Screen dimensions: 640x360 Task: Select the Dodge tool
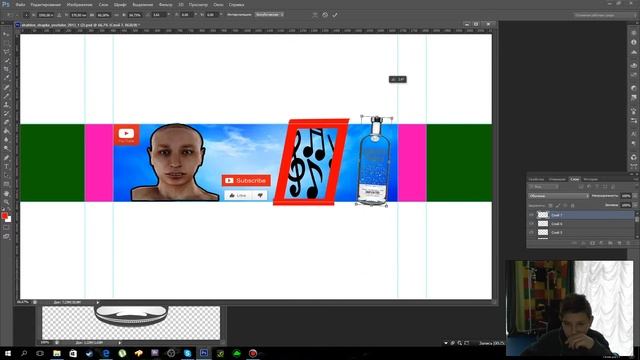6,148
